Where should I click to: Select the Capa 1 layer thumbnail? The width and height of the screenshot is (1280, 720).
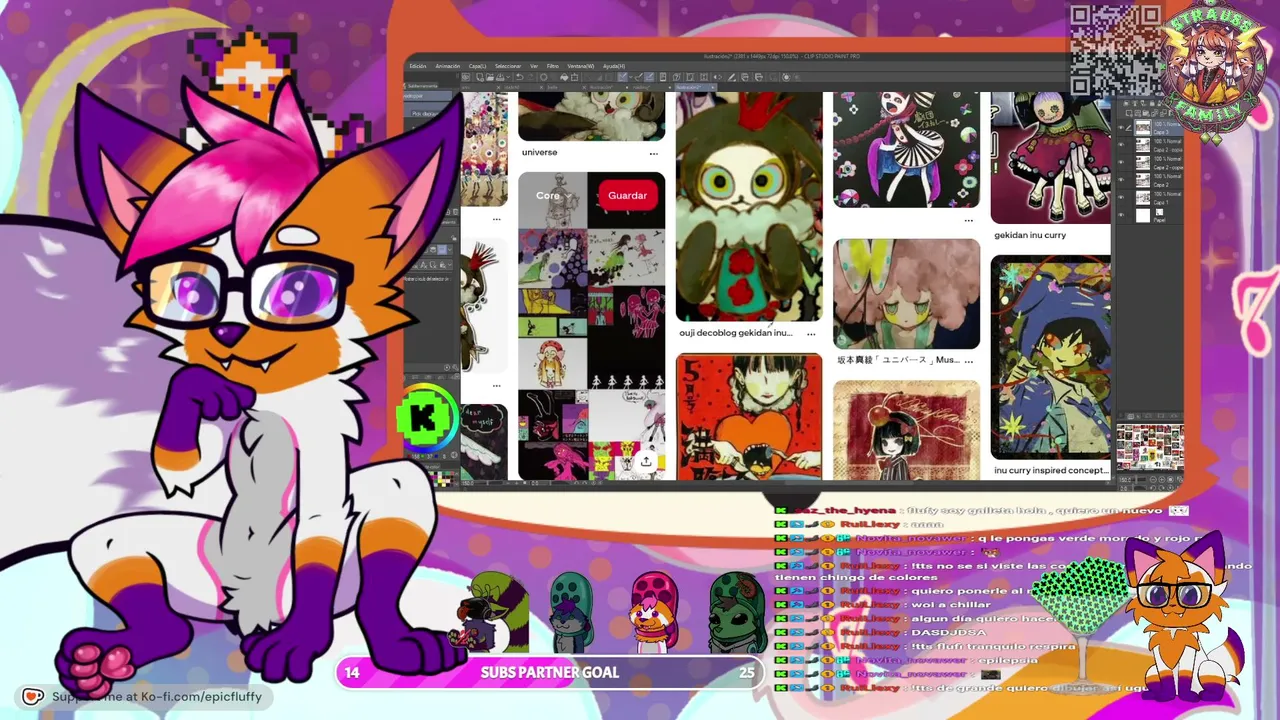[1142, 198]
